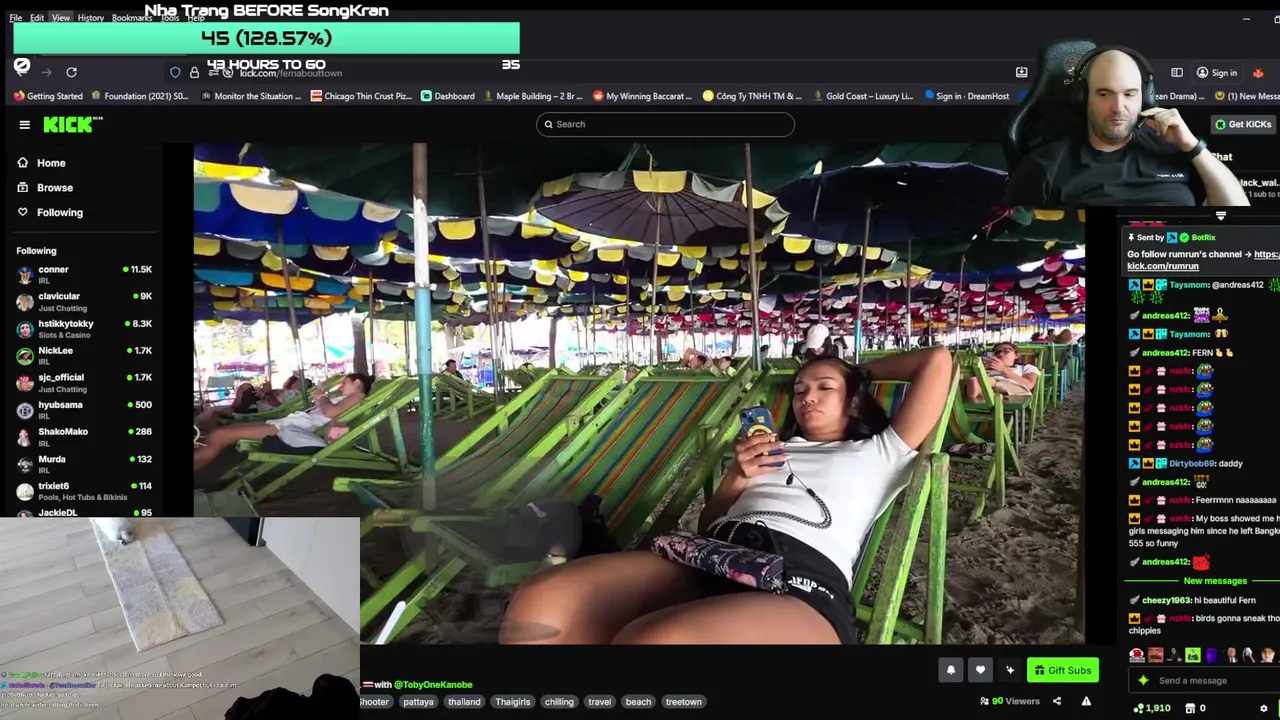Open clavicular channel in Following list

click(84, 301)
